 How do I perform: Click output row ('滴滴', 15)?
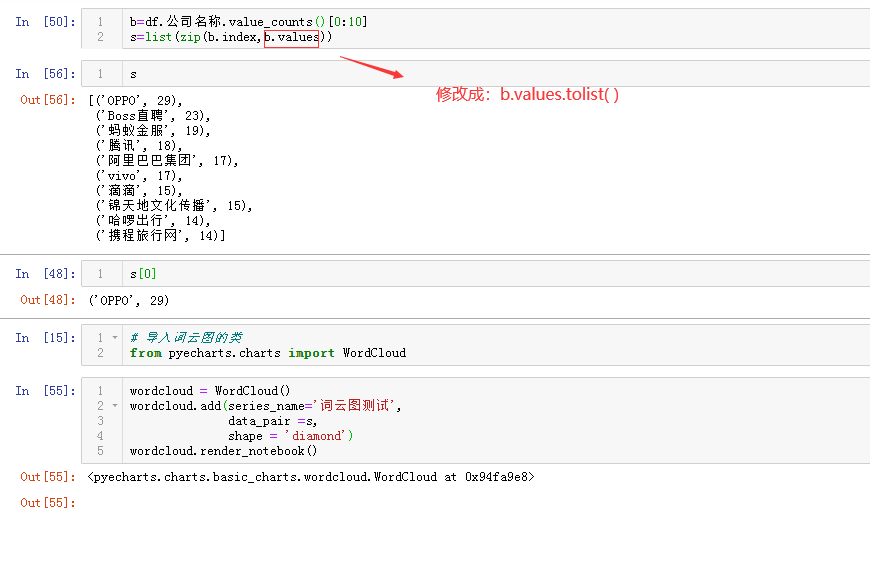click(139, 190)
